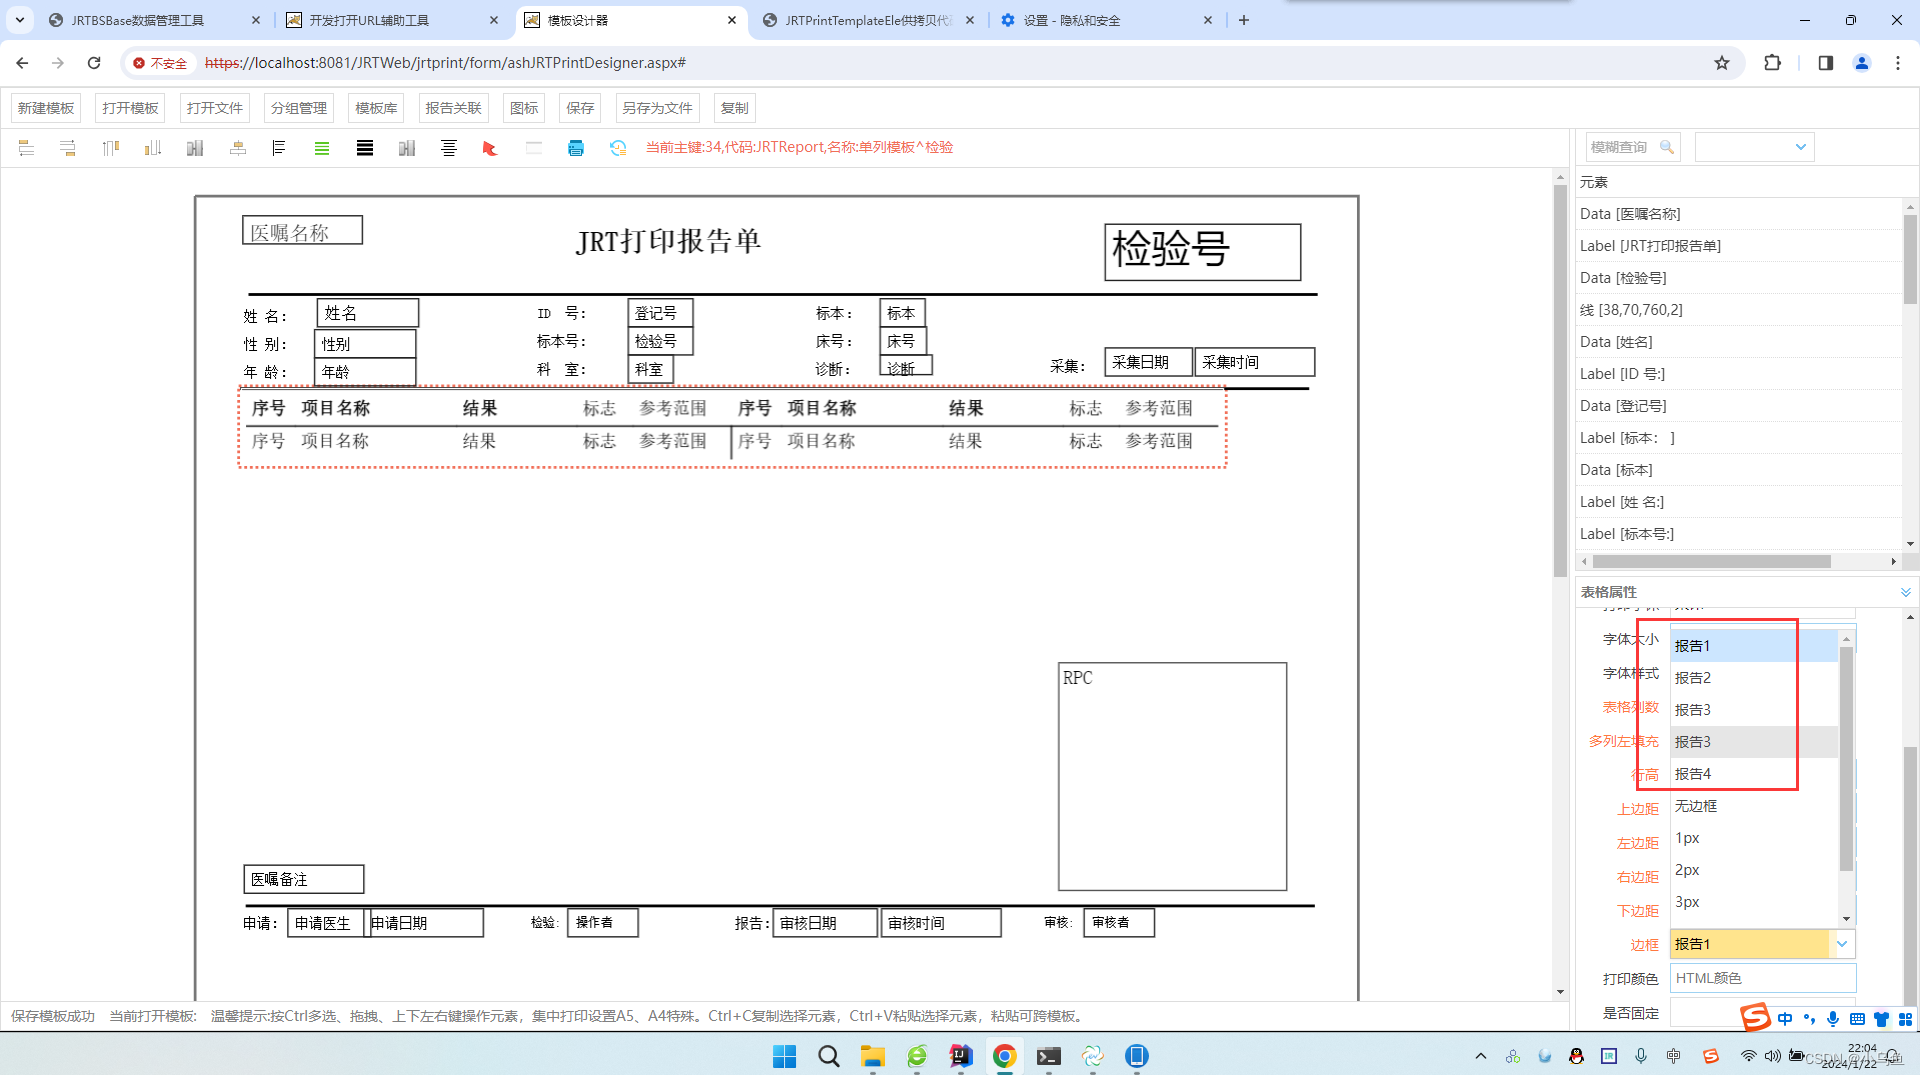The image size is (1920, 1075).
Task: Select the 线 [38,70,760,2] element row
Action: (x=1739, y=310)
